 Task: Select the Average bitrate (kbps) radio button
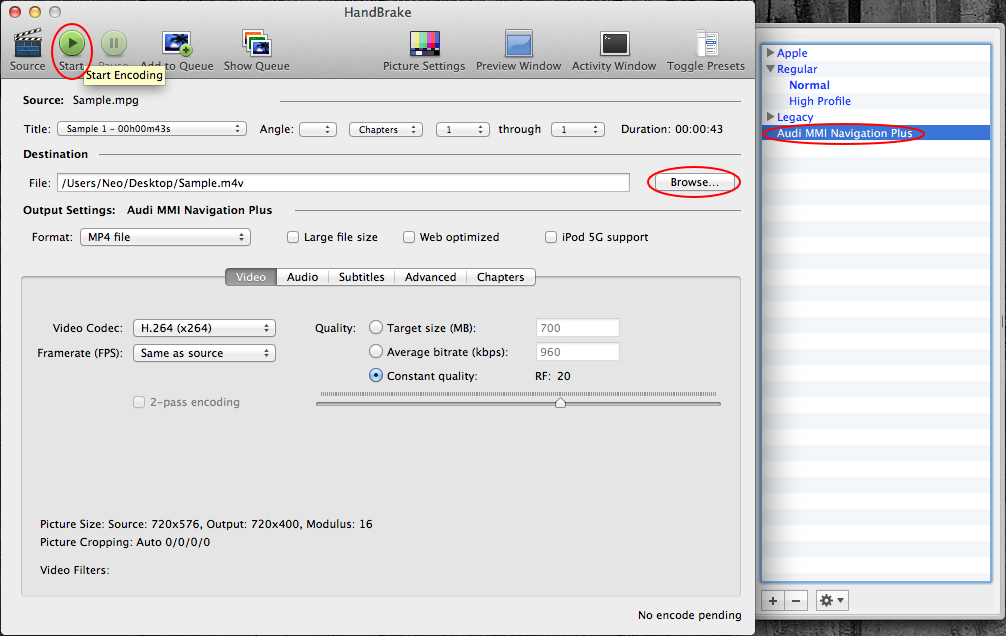click(376, 352)
